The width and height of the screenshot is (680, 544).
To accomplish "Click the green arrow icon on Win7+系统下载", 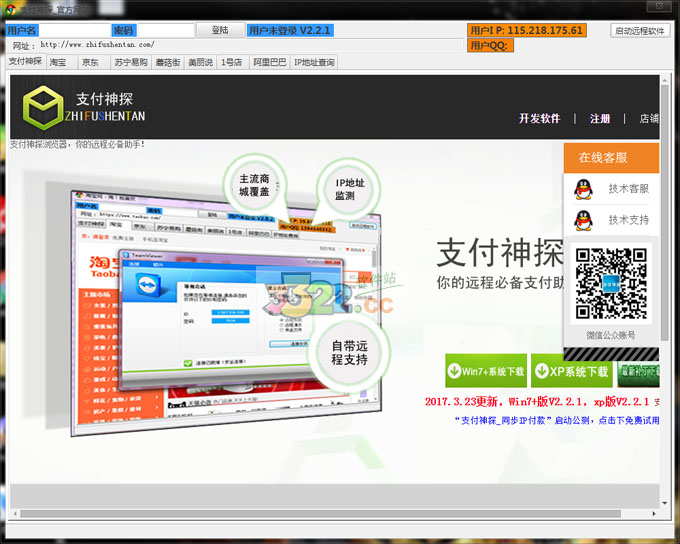I will 455,371.
